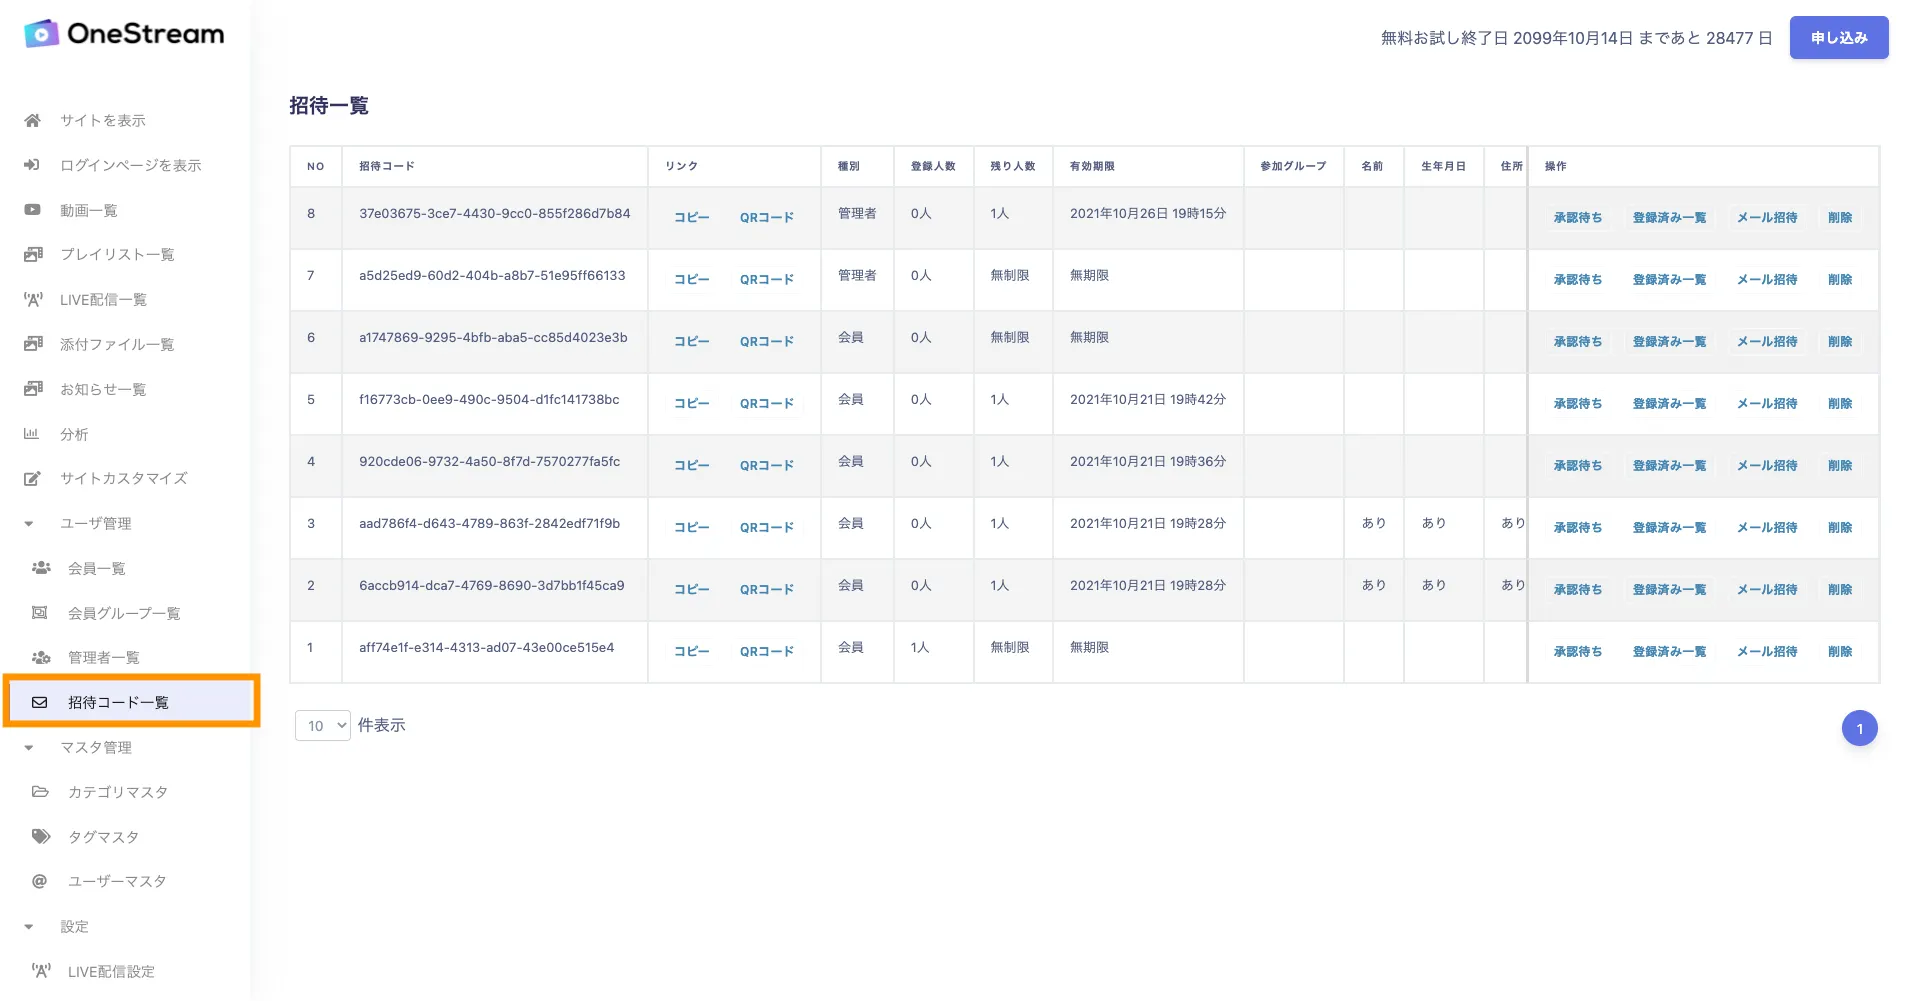Delete invitation No. 3 with 削除
The width and height of the screenshot is (1920, 1001).
1840,527
